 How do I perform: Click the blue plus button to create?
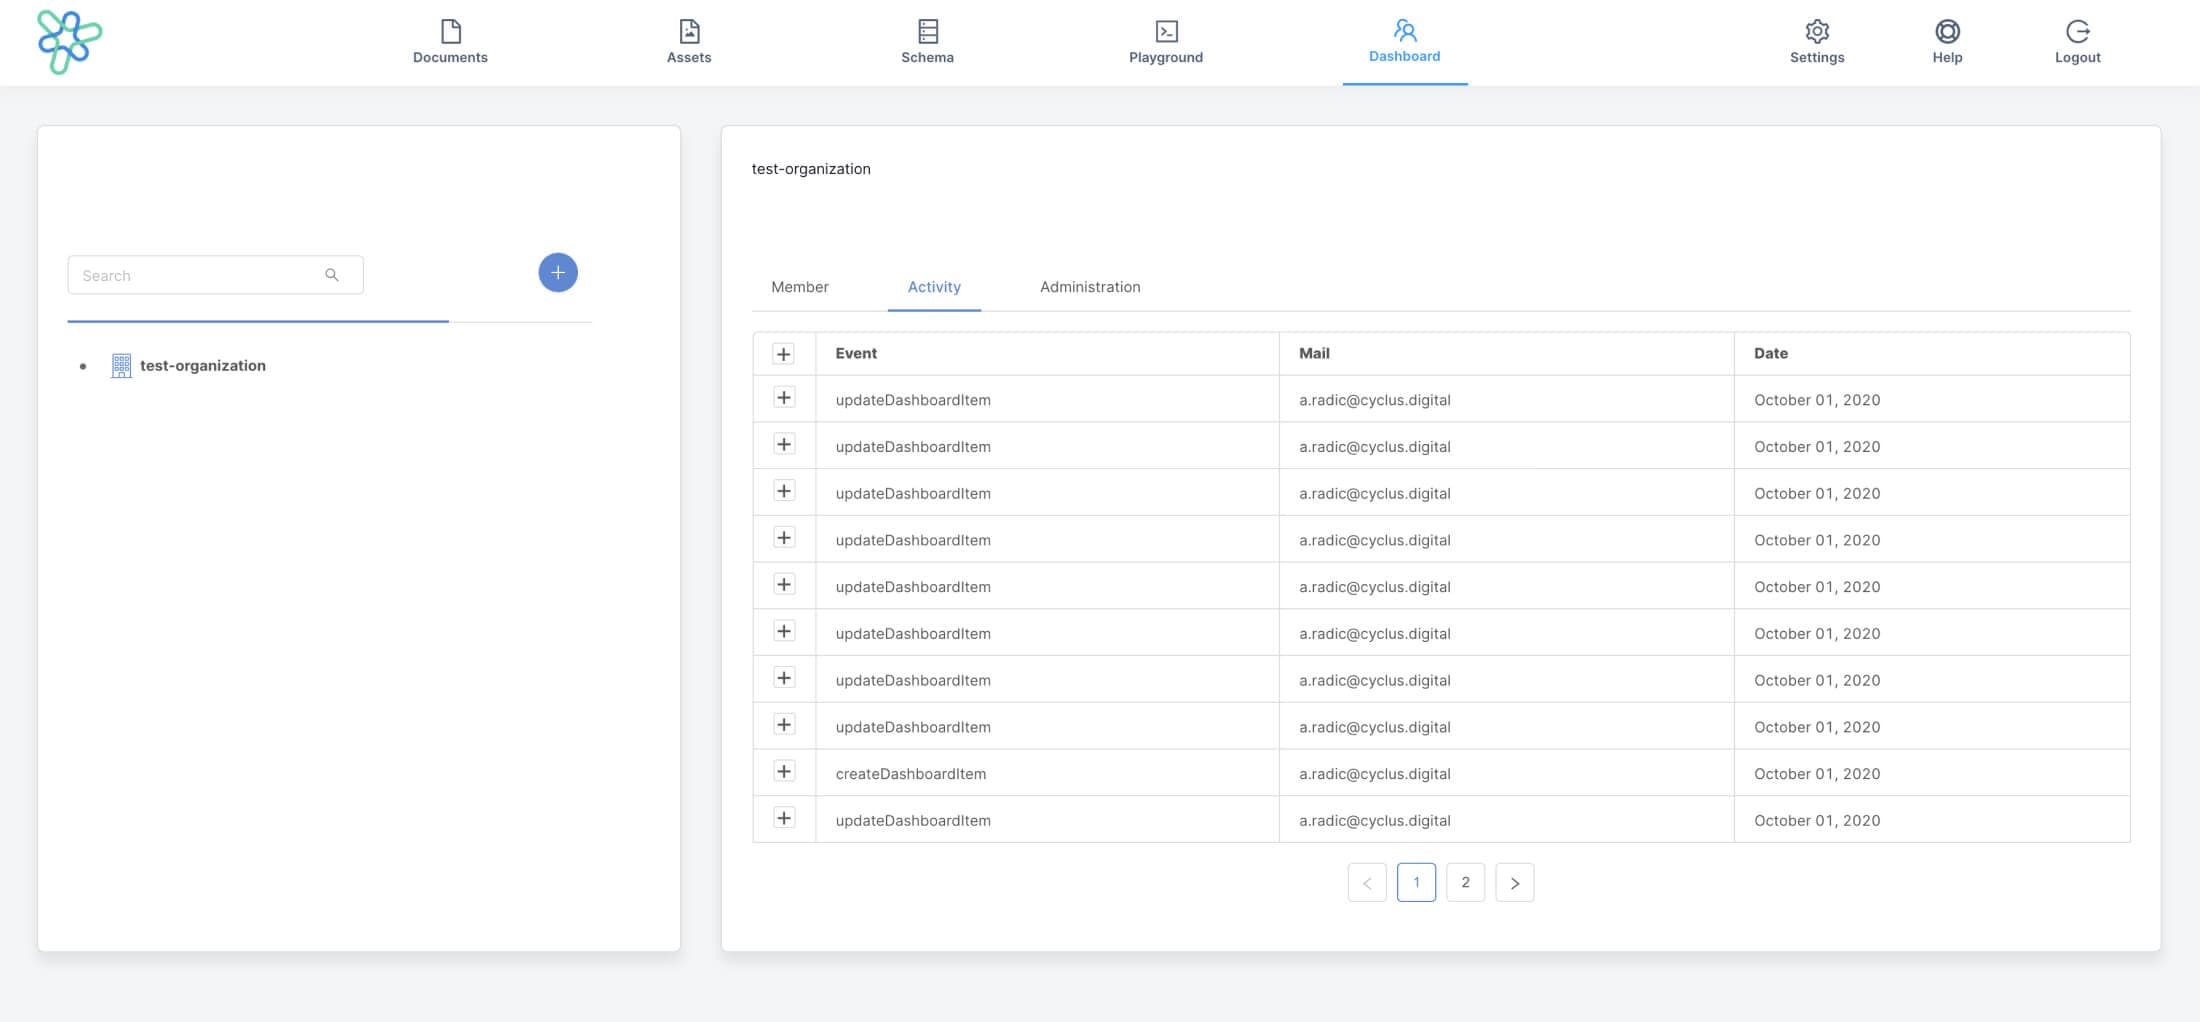pyautogui.click(x=558, y=272)
